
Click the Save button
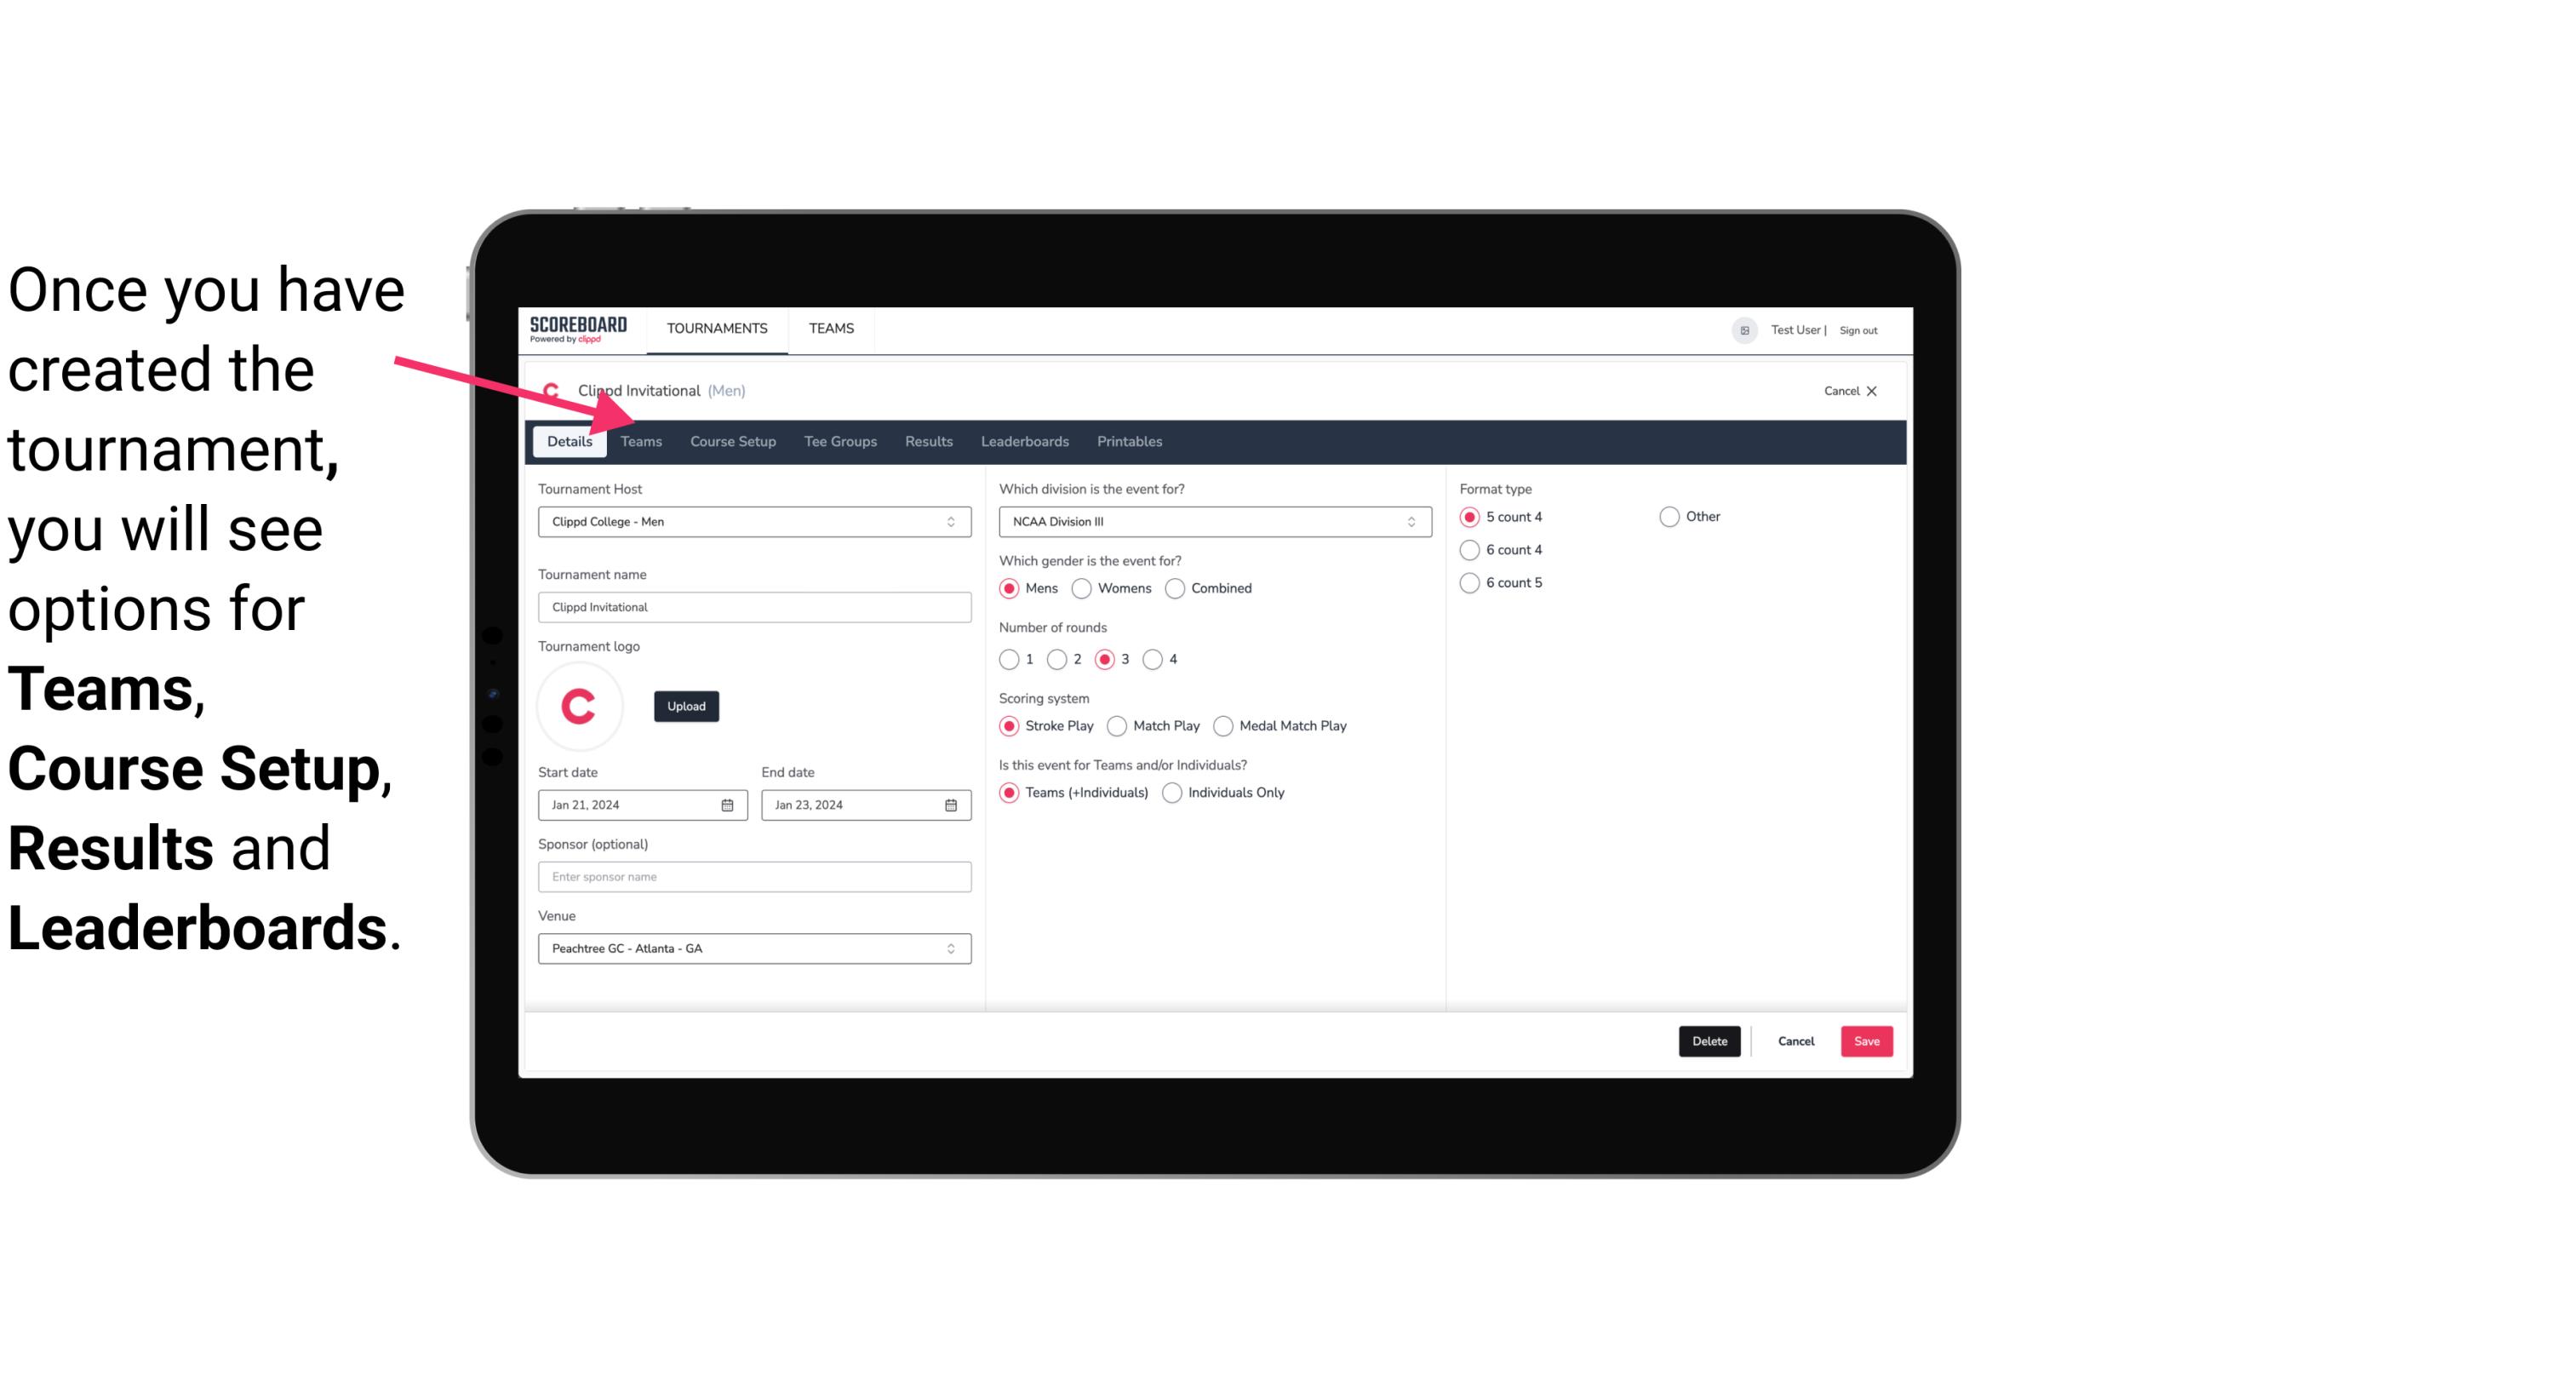point(1864,1041)
